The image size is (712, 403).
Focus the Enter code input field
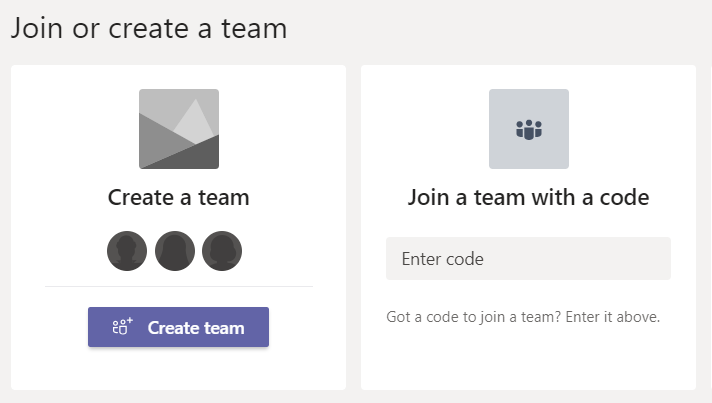pos(529,259)
